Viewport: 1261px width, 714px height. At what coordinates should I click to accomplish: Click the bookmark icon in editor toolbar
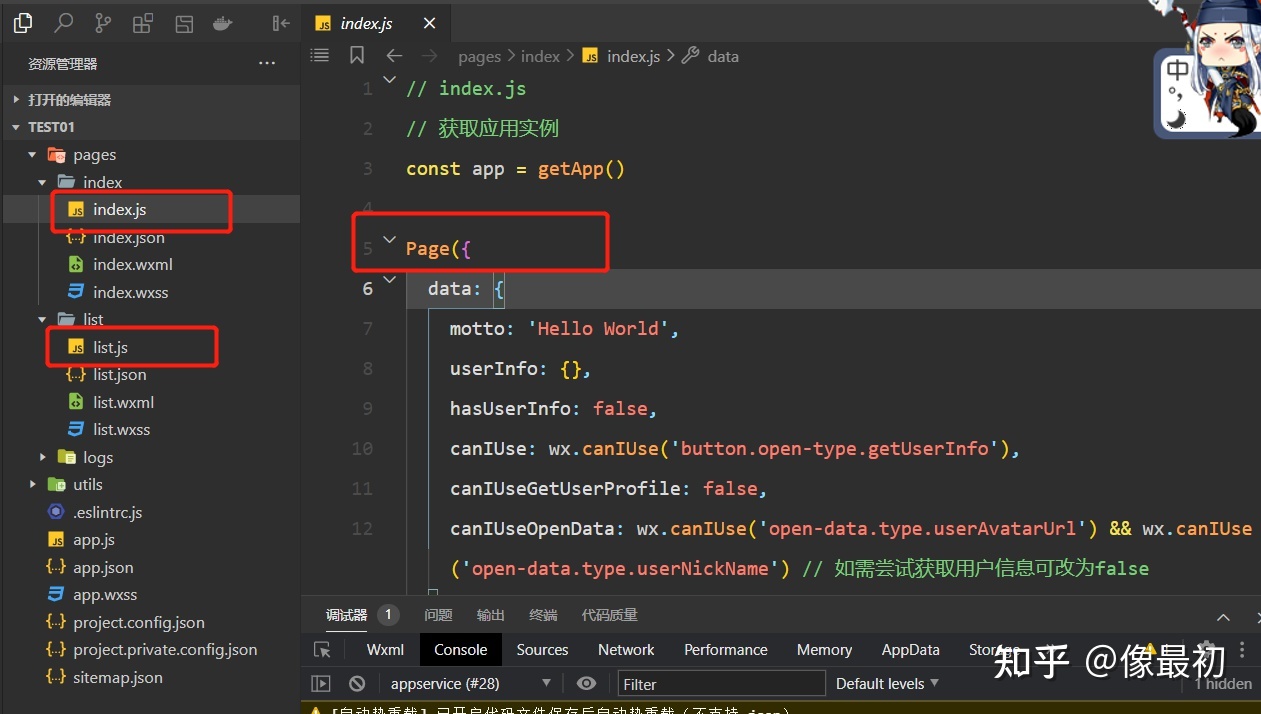356,56
